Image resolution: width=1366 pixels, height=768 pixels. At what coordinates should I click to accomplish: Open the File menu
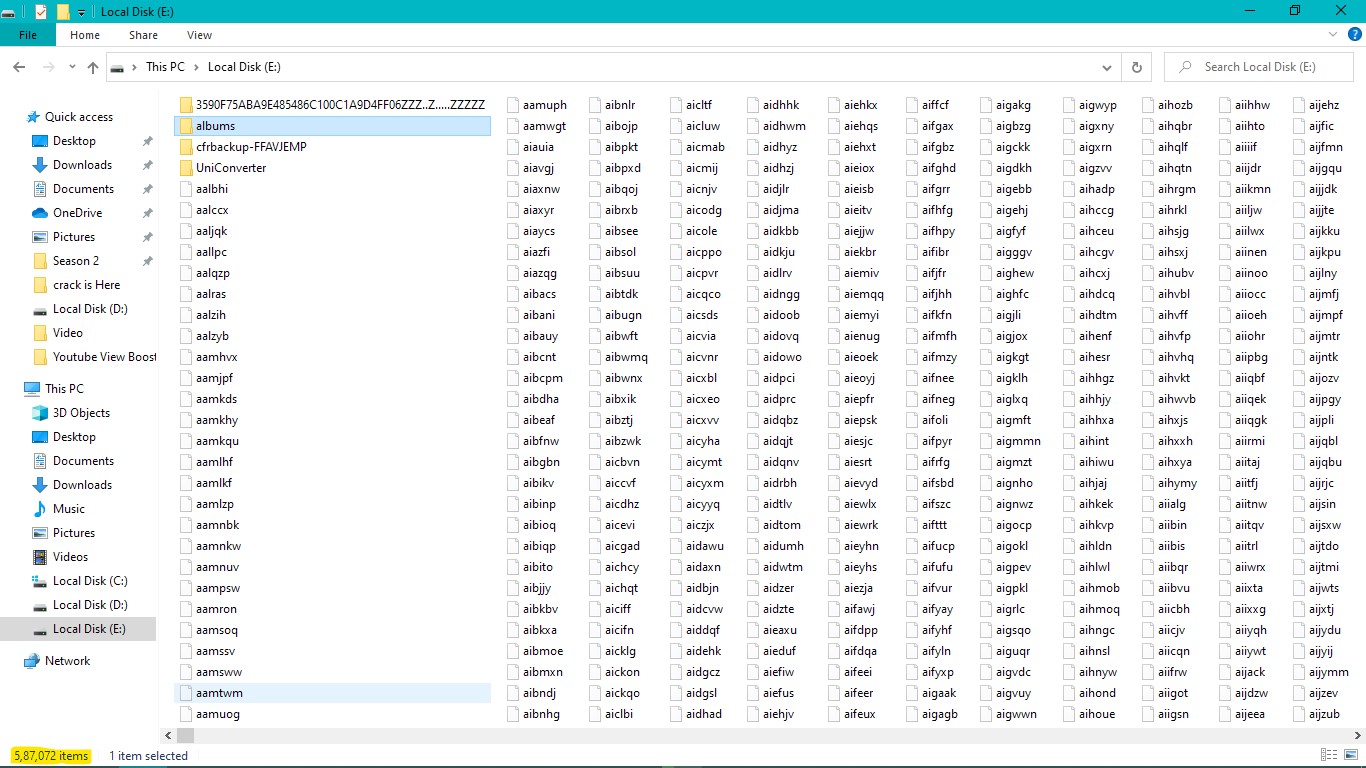coord(28,35)
